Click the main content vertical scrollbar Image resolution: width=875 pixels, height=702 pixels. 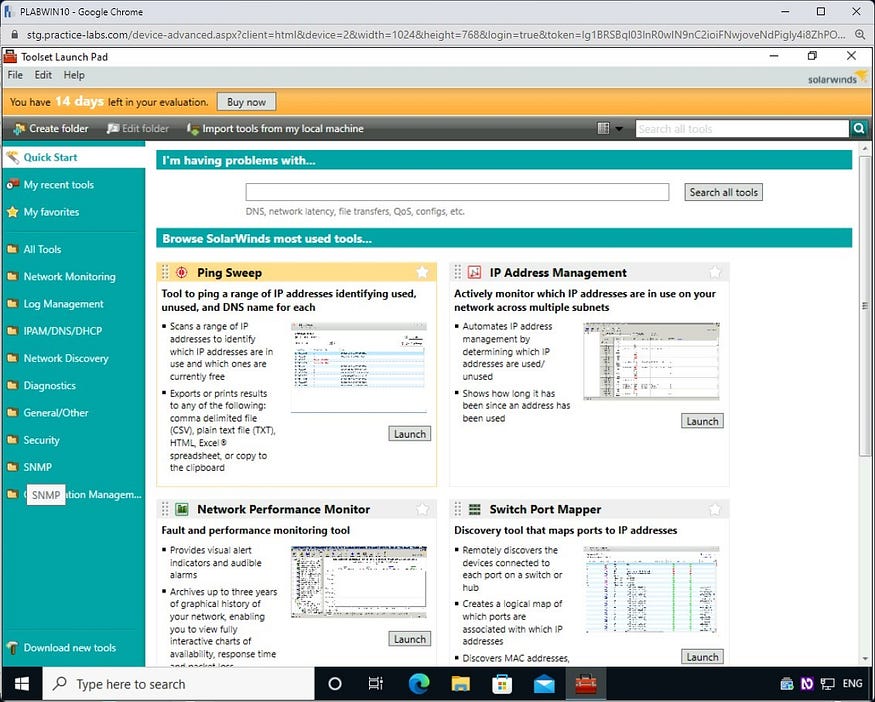pyautogui.click(x=864, y=306)
